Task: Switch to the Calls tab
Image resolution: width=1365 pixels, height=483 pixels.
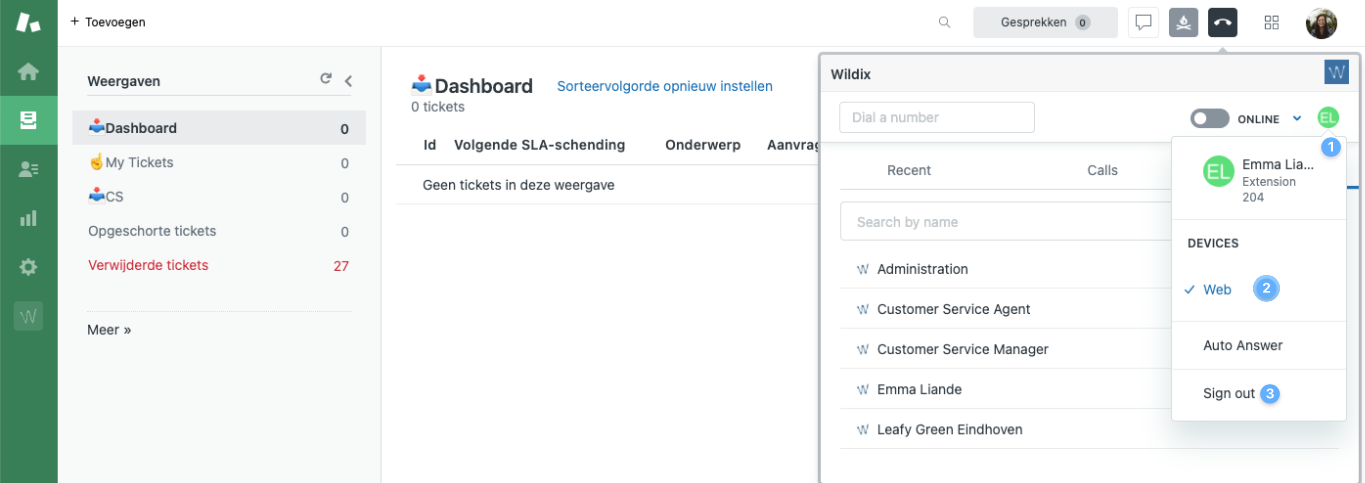Action: [1102, 170]
